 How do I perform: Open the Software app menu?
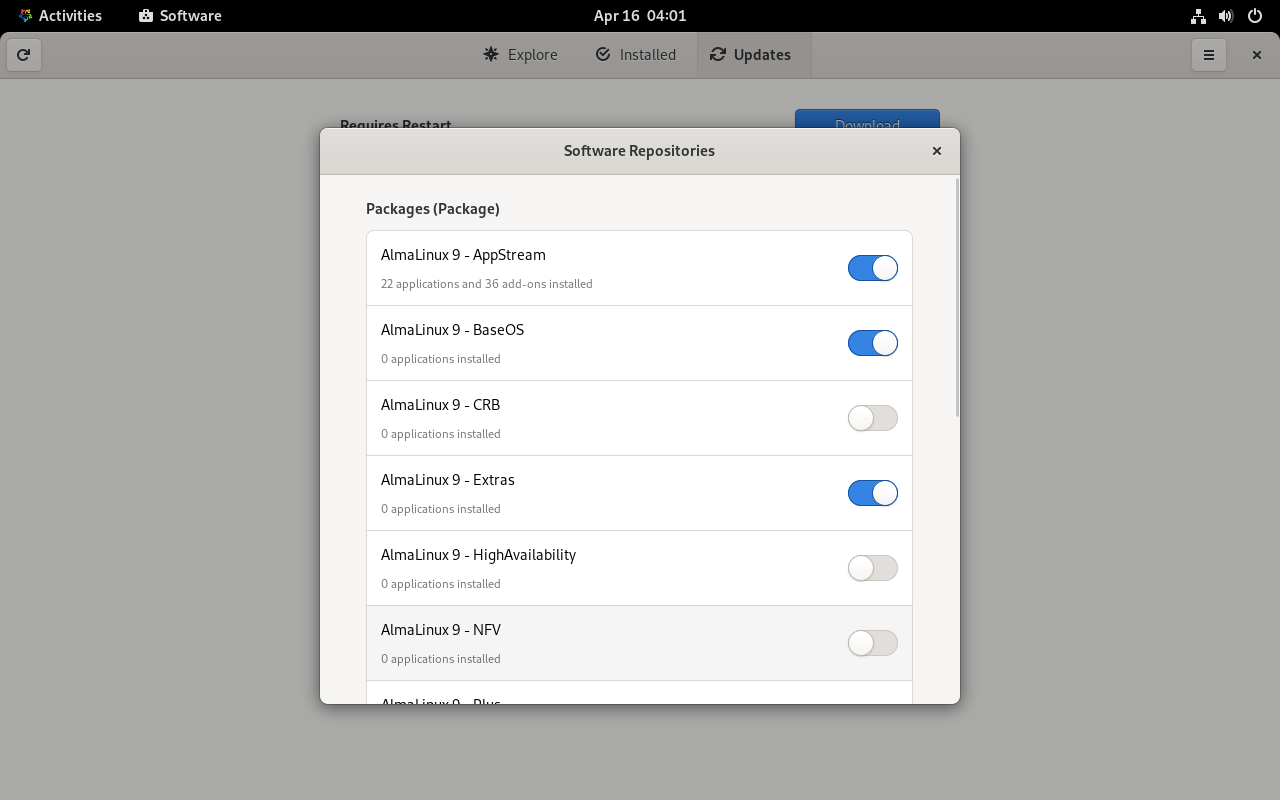coord(180,16)
